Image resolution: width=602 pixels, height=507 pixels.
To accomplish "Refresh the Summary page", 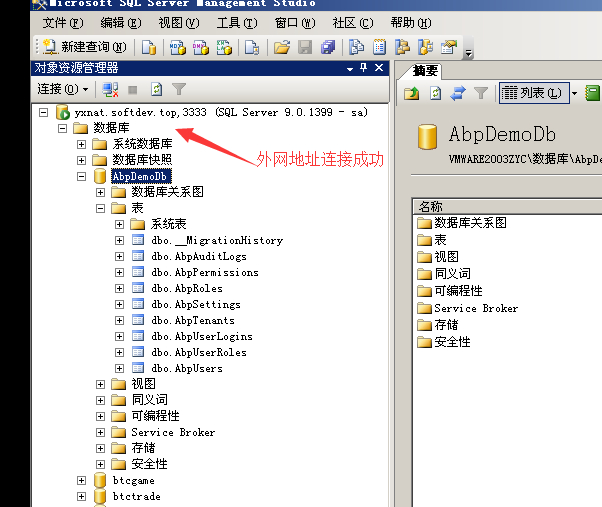I will coord(436,93).
